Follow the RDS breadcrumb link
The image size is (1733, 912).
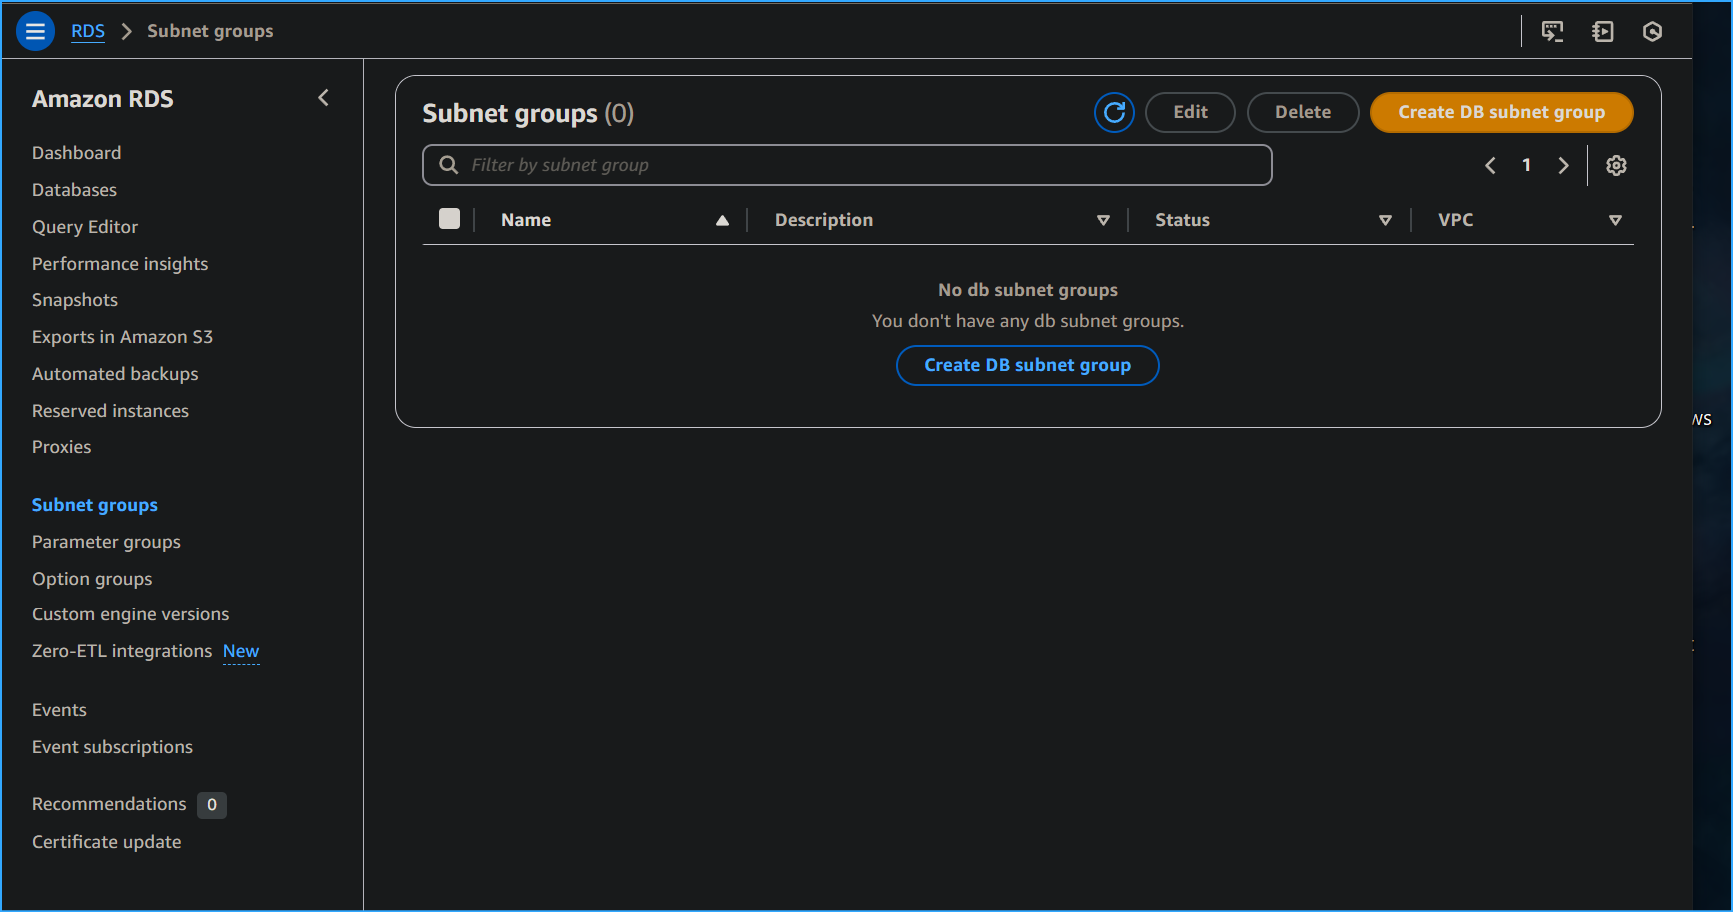(x=87, y=31)
